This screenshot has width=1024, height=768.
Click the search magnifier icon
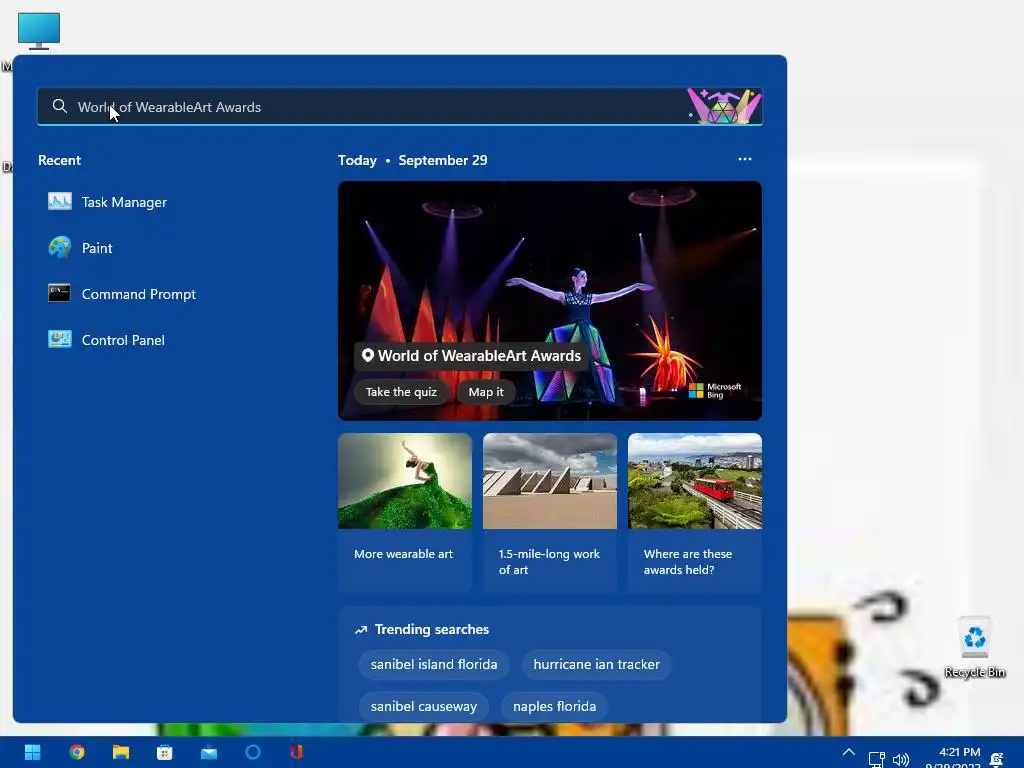(x=59, y=106)
